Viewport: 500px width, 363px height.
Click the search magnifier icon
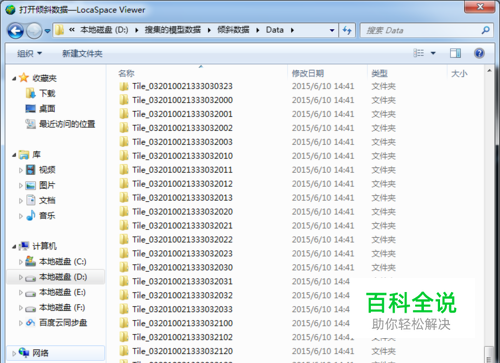click(x=485, y=30)
